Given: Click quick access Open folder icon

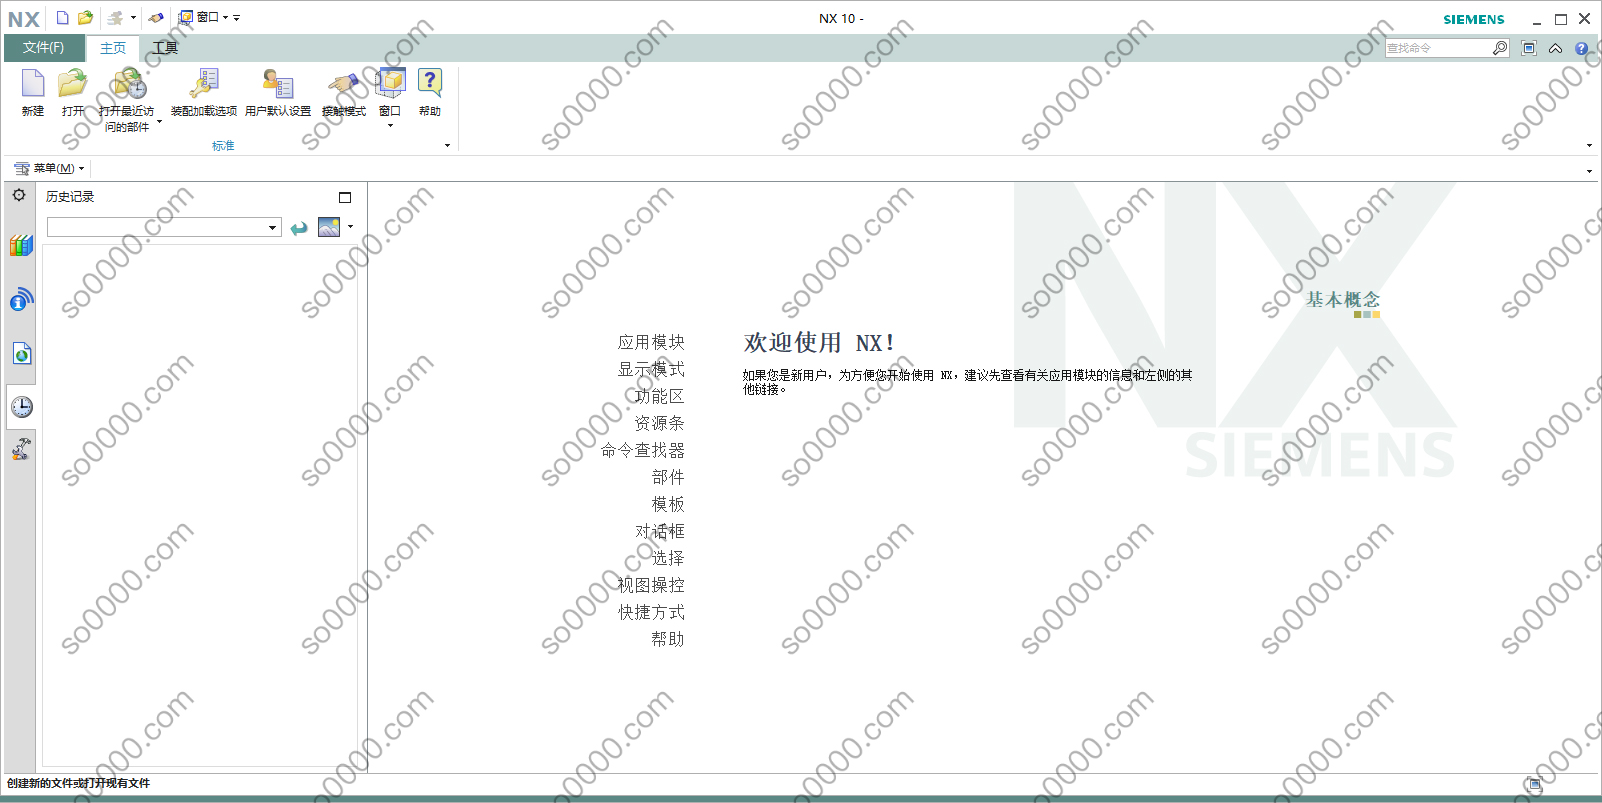Looking at the screenshot, I should [x=86, y=17].
